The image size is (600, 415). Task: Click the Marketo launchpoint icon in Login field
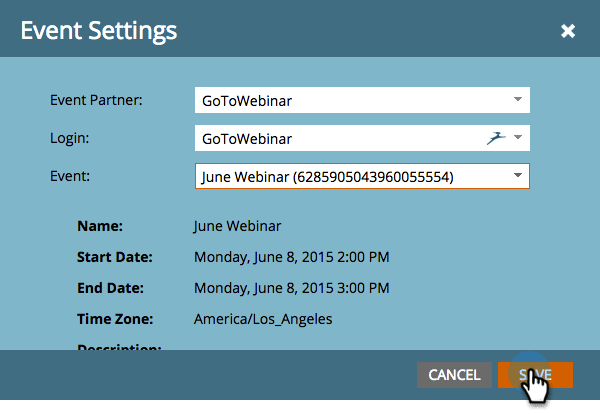496,138
